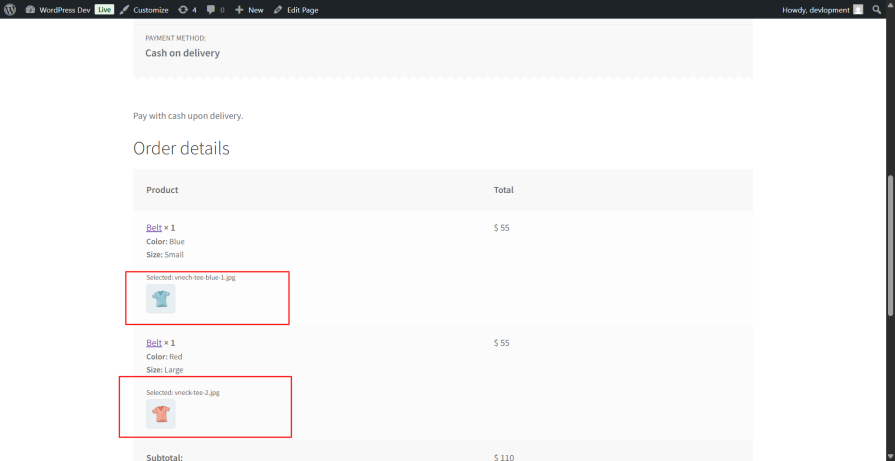Image resolution: width=895 pixels, height=461 pixels.
Task: Open the WordPress logo menu
Action: [x=10, y=10]
